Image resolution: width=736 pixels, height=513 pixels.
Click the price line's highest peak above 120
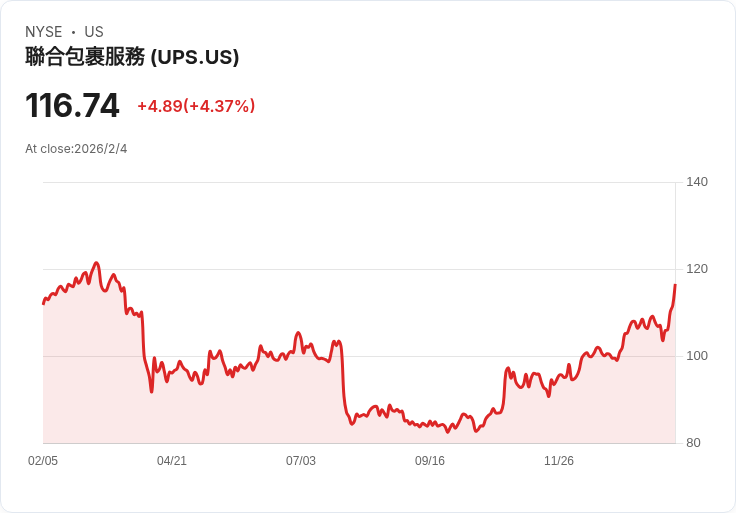pyautogui.click(x=96, y=263)
